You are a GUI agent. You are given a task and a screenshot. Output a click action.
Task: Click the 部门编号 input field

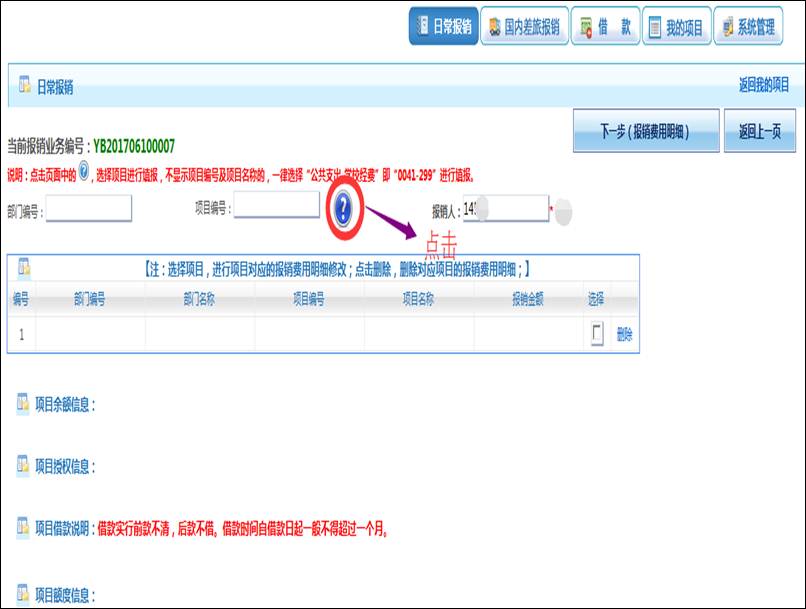point(89,208)
